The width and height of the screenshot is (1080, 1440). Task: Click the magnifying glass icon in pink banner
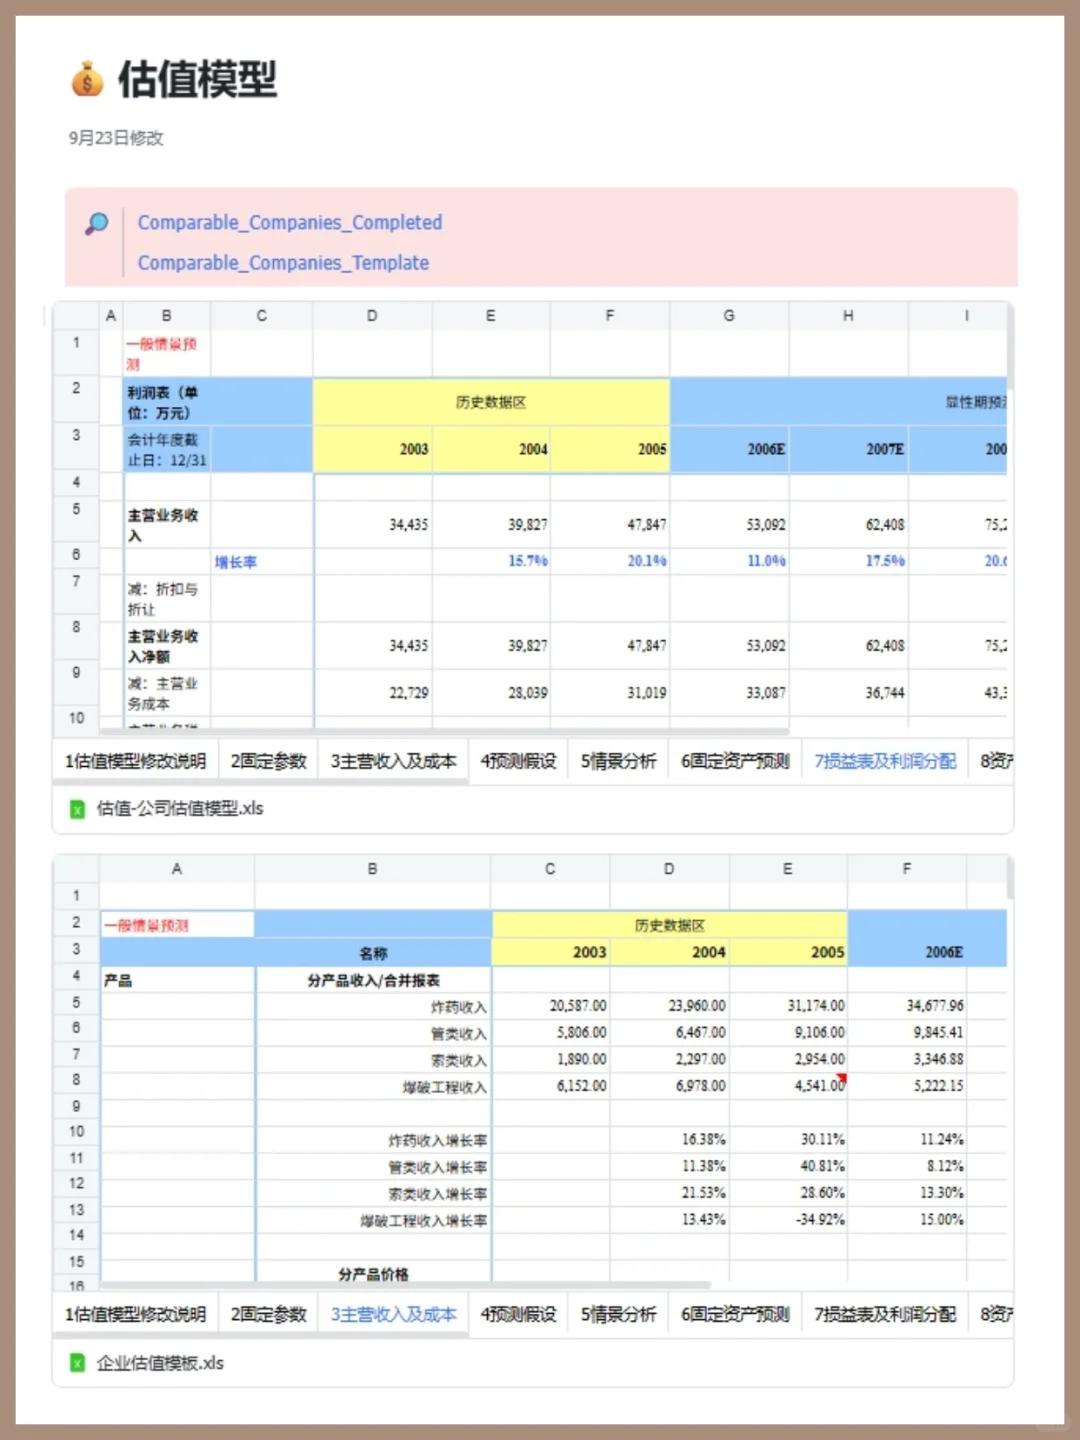pos(96,223)
